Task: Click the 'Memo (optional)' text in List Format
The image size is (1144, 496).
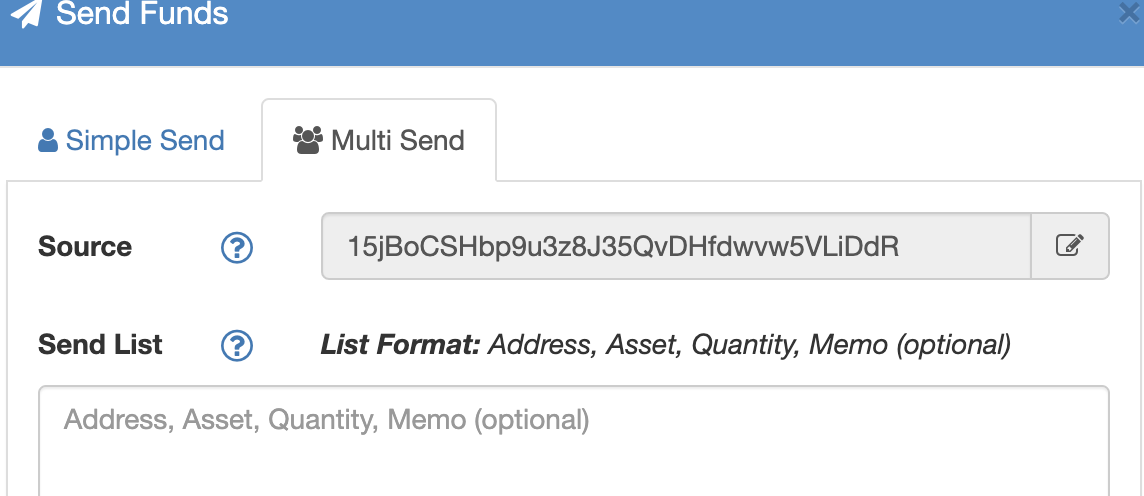Action: pos(910,344)
